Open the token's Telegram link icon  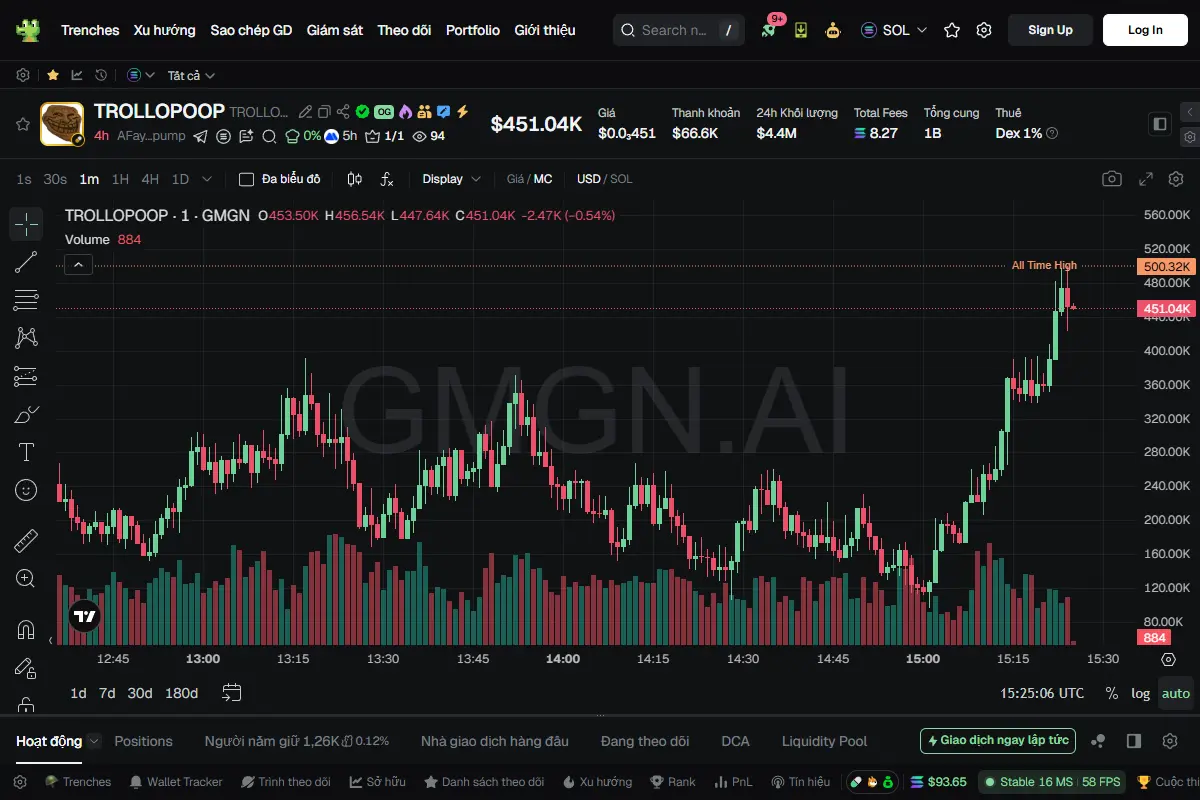[x=200, y=136]
